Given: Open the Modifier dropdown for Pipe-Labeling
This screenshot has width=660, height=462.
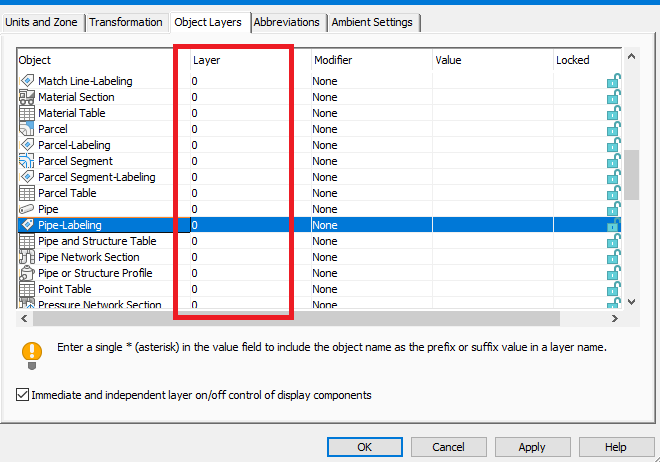Looking at the screenshot, I should (372, 225).
